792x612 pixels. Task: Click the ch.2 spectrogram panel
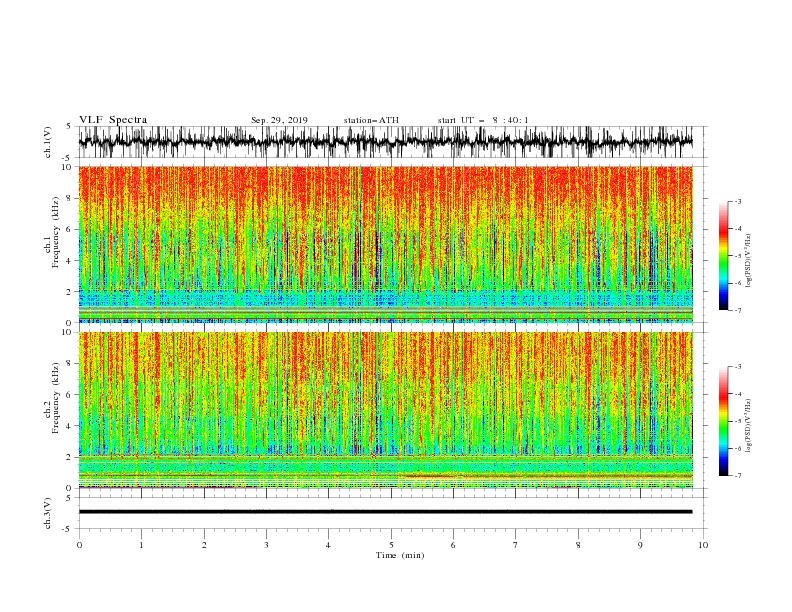click(385, 410)
